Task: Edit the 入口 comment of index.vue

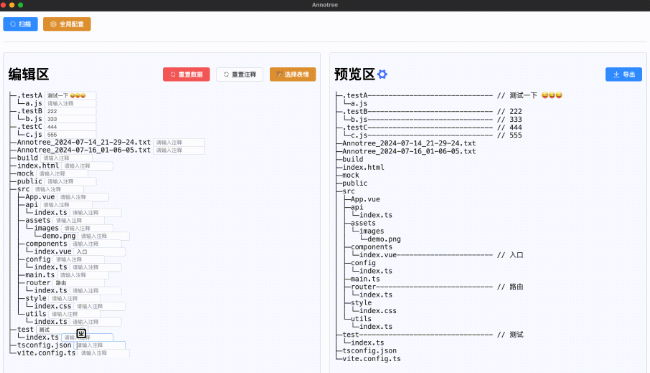Action: 99,252
